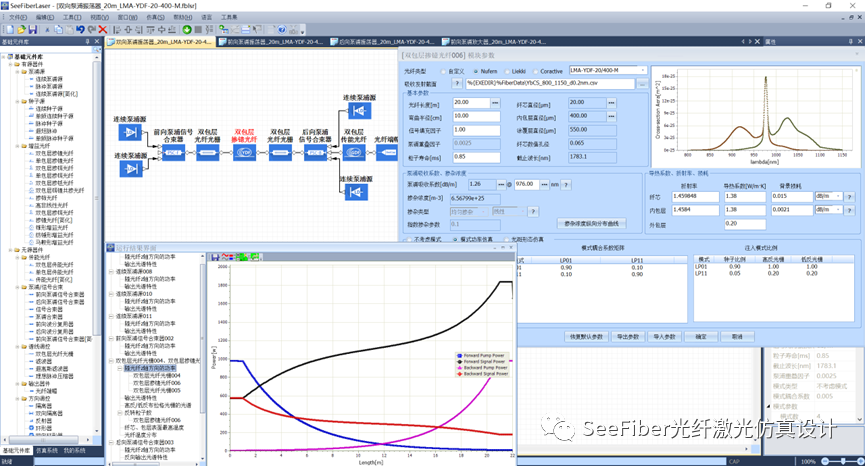Open the toolbar overflow dropdown arrow

(x=302, y=31)
